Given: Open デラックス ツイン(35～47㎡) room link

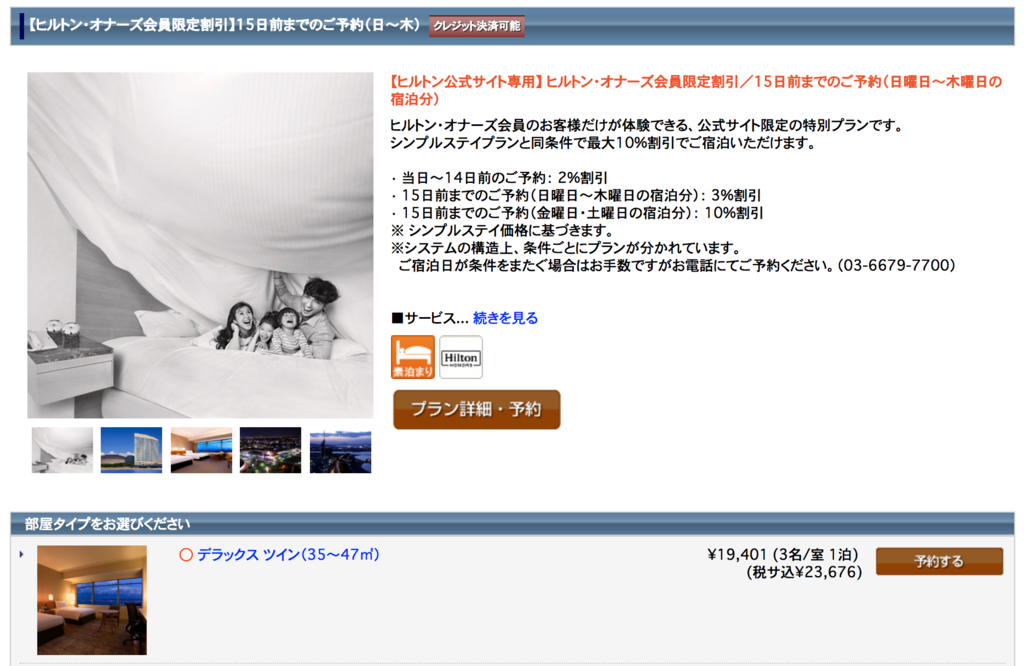Looking at the screenshot, I should (x=289, y=555).
